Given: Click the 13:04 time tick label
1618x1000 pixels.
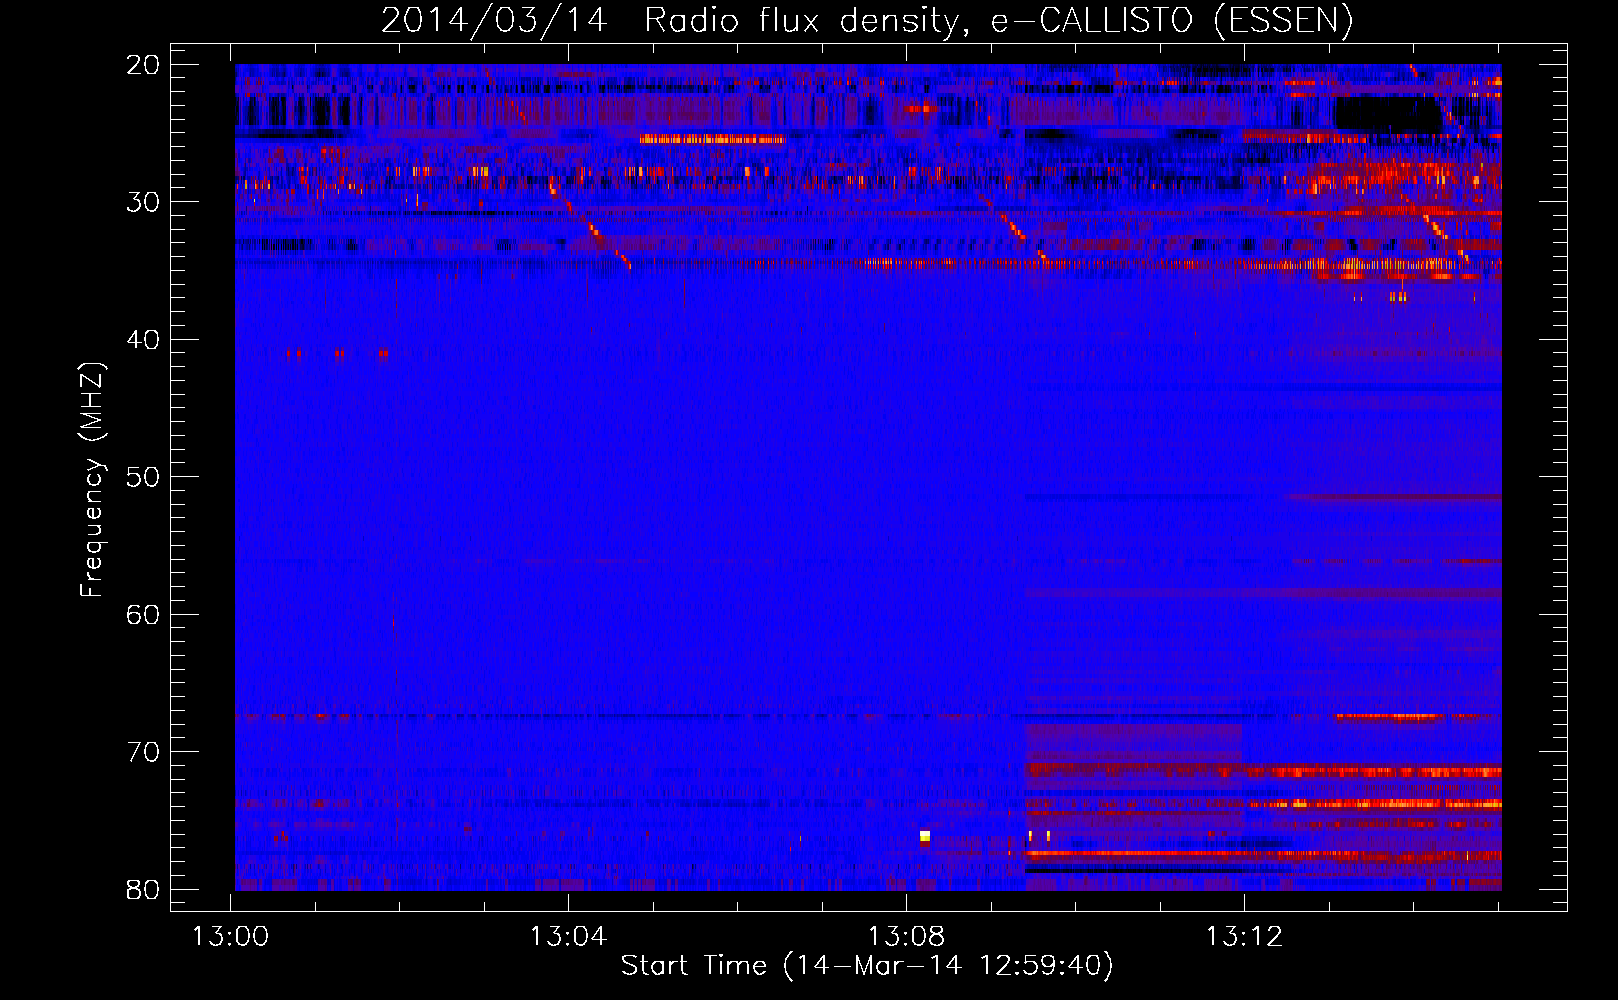Looking at the screenshot, I should click(568, 937).
